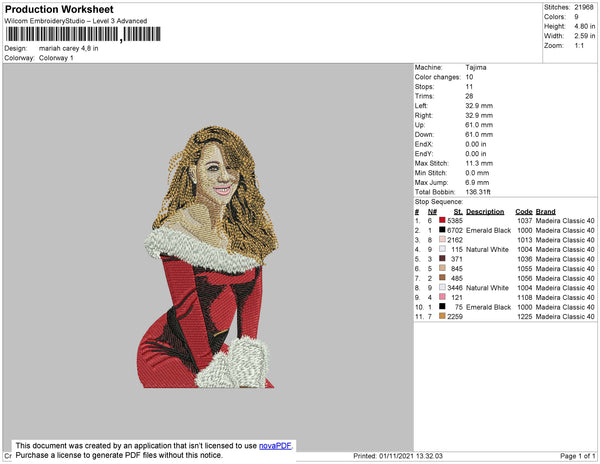Screen dimensions: 600x464
Task: Click the Height value 4.80 in
Action: (585, 26)
